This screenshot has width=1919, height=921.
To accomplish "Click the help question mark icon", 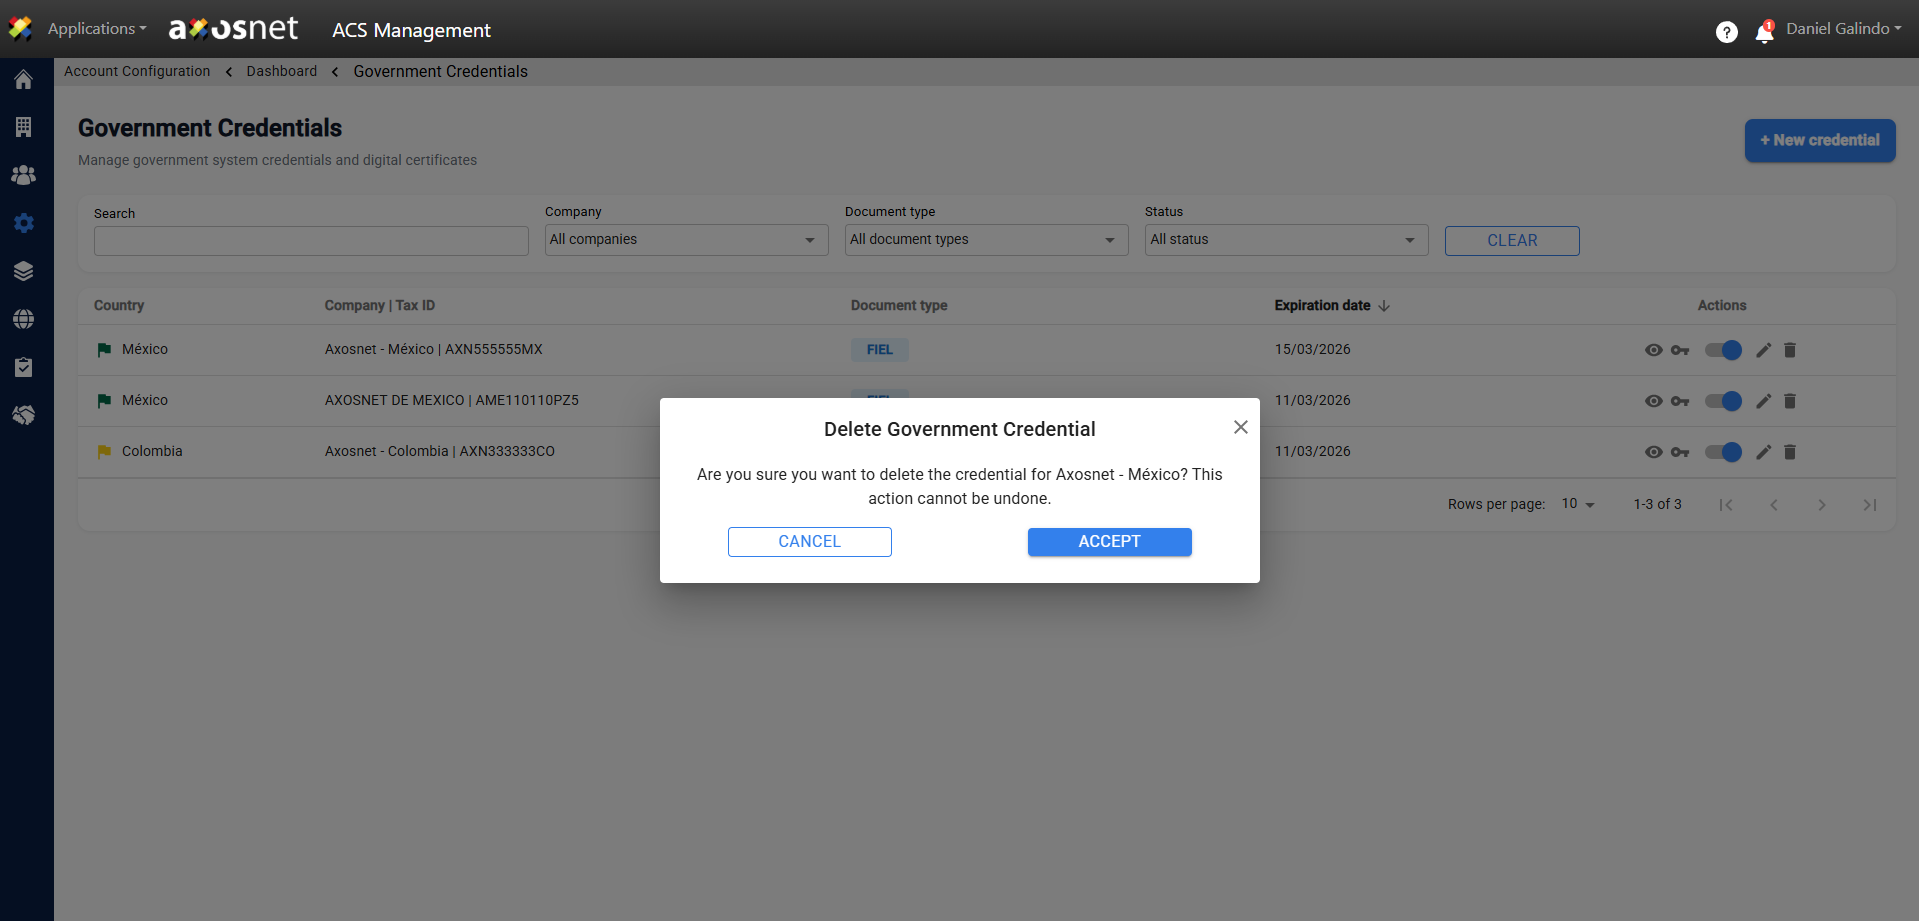I will 1726,33.
